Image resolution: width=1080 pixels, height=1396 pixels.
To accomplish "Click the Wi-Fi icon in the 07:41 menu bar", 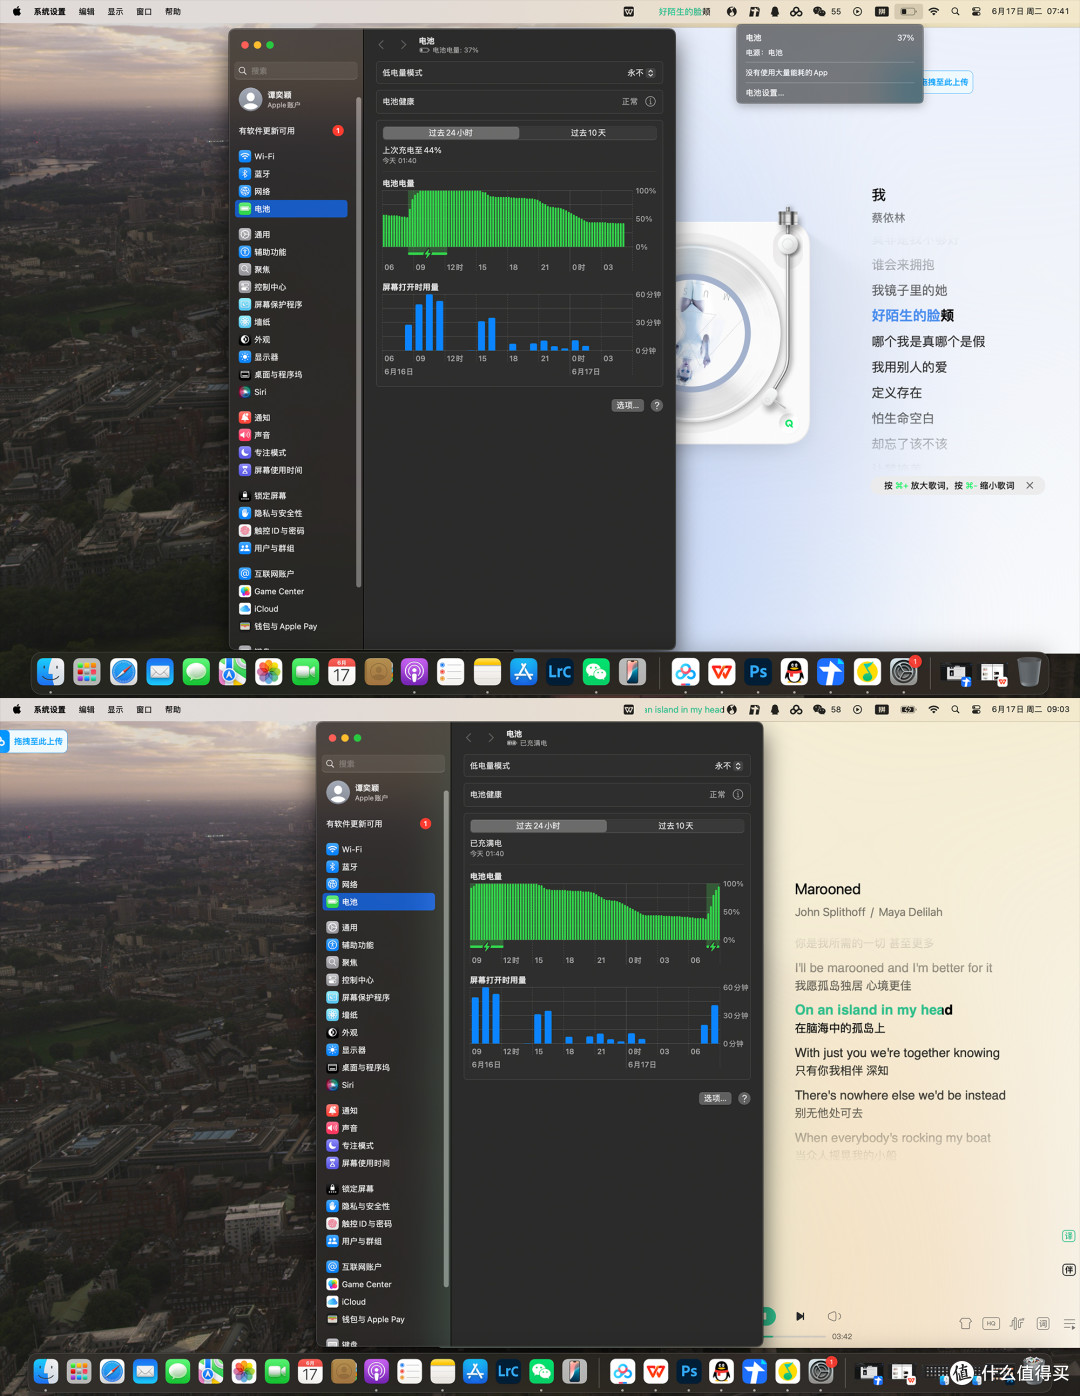I will 934,11.
